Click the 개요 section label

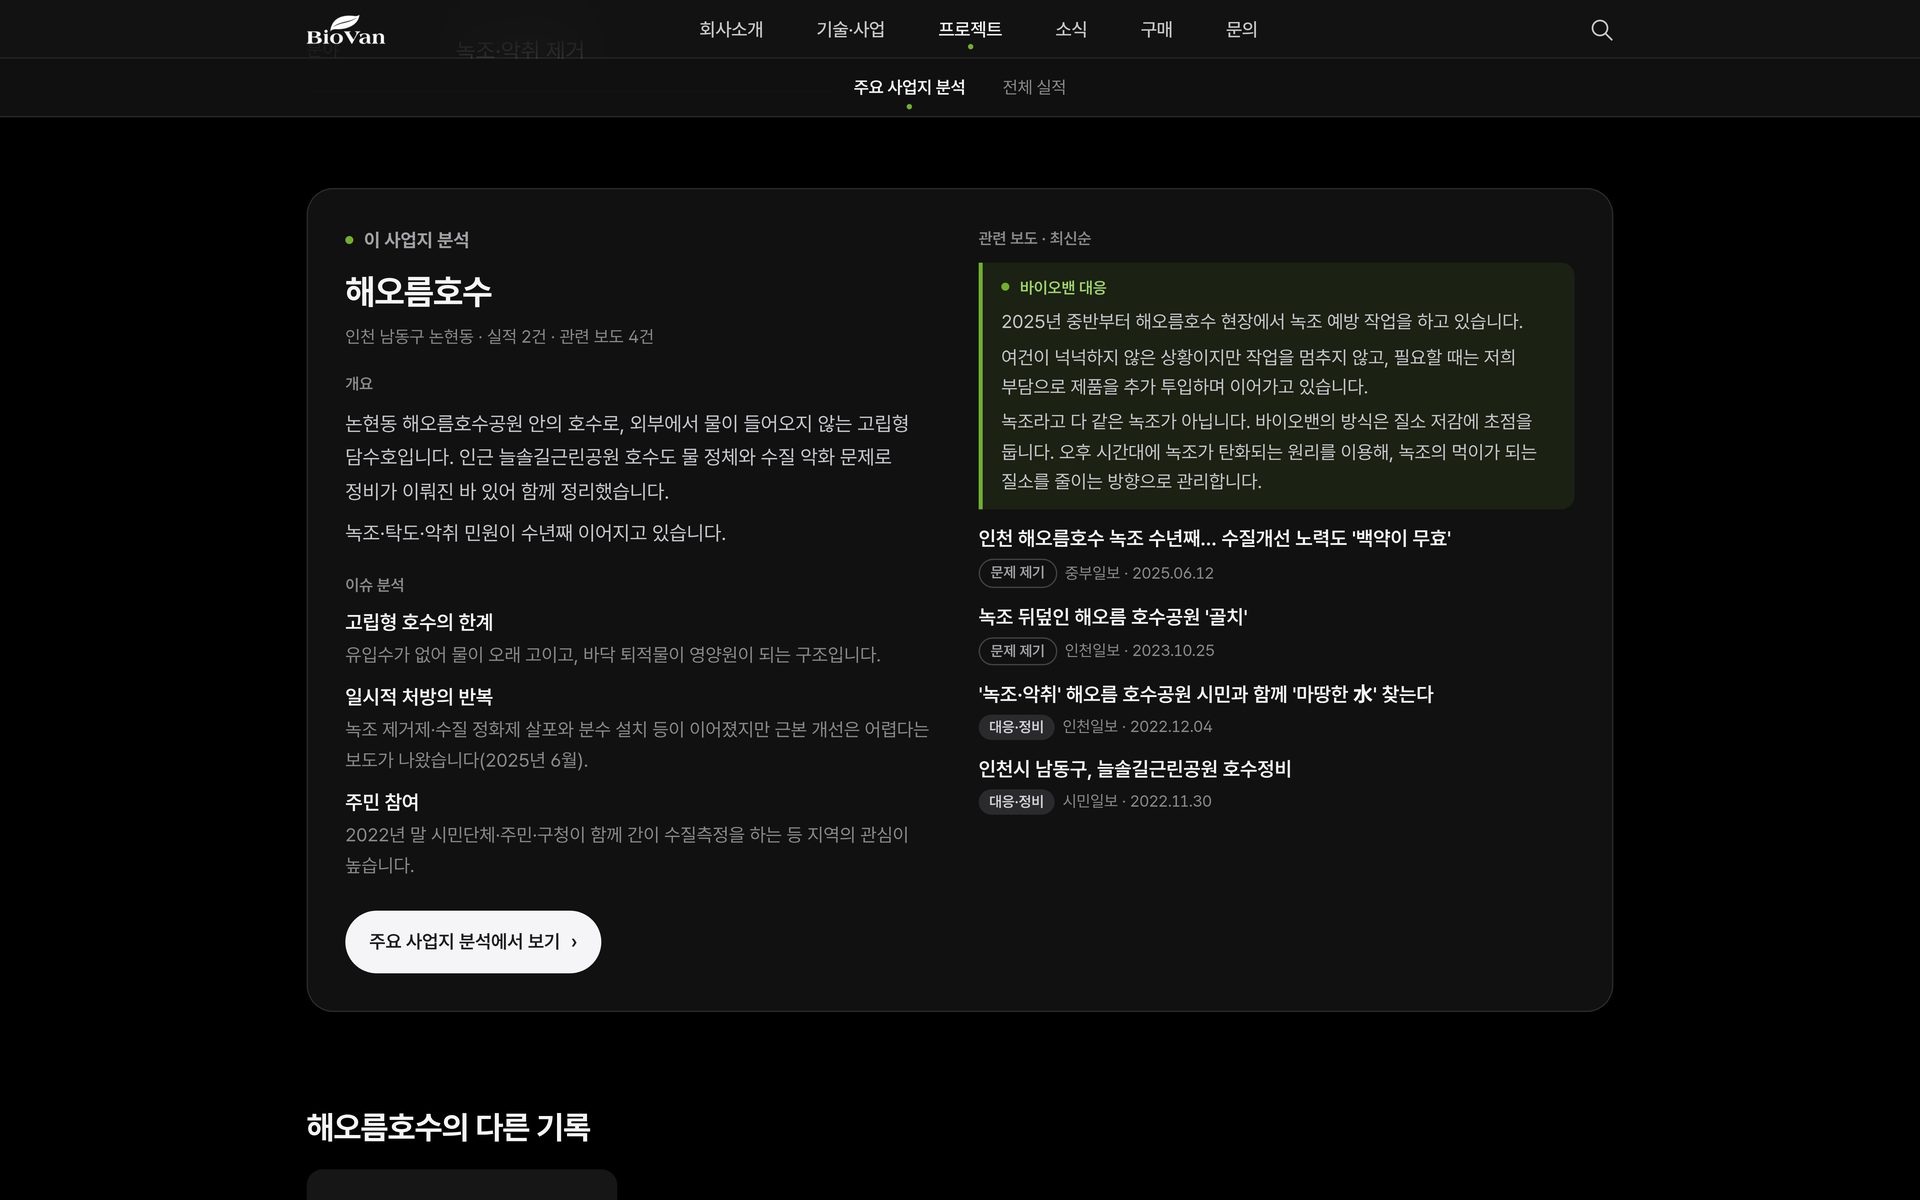[359, 384]
